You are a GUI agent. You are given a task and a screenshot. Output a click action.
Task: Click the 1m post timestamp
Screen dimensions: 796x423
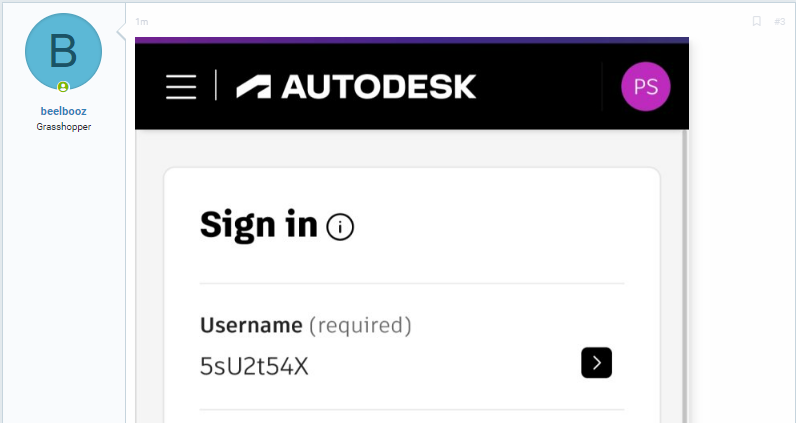142,21
